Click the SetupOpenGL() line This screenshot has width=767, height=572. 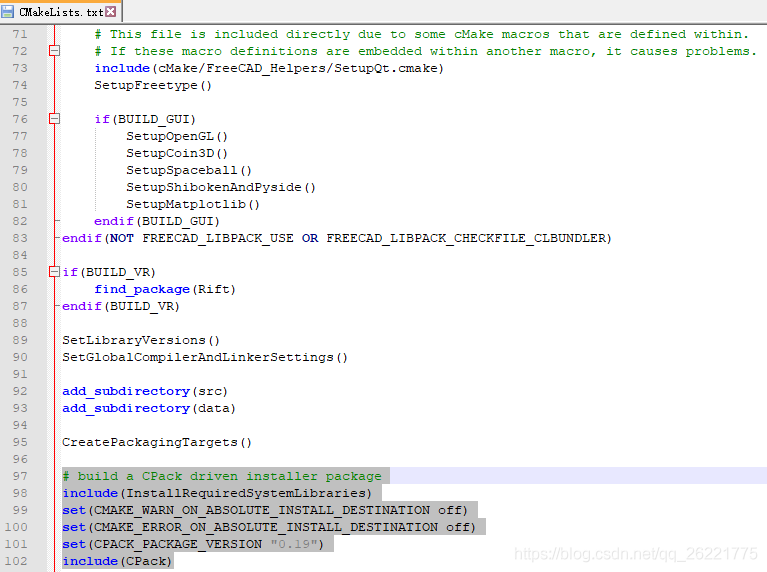pos(177,136)
